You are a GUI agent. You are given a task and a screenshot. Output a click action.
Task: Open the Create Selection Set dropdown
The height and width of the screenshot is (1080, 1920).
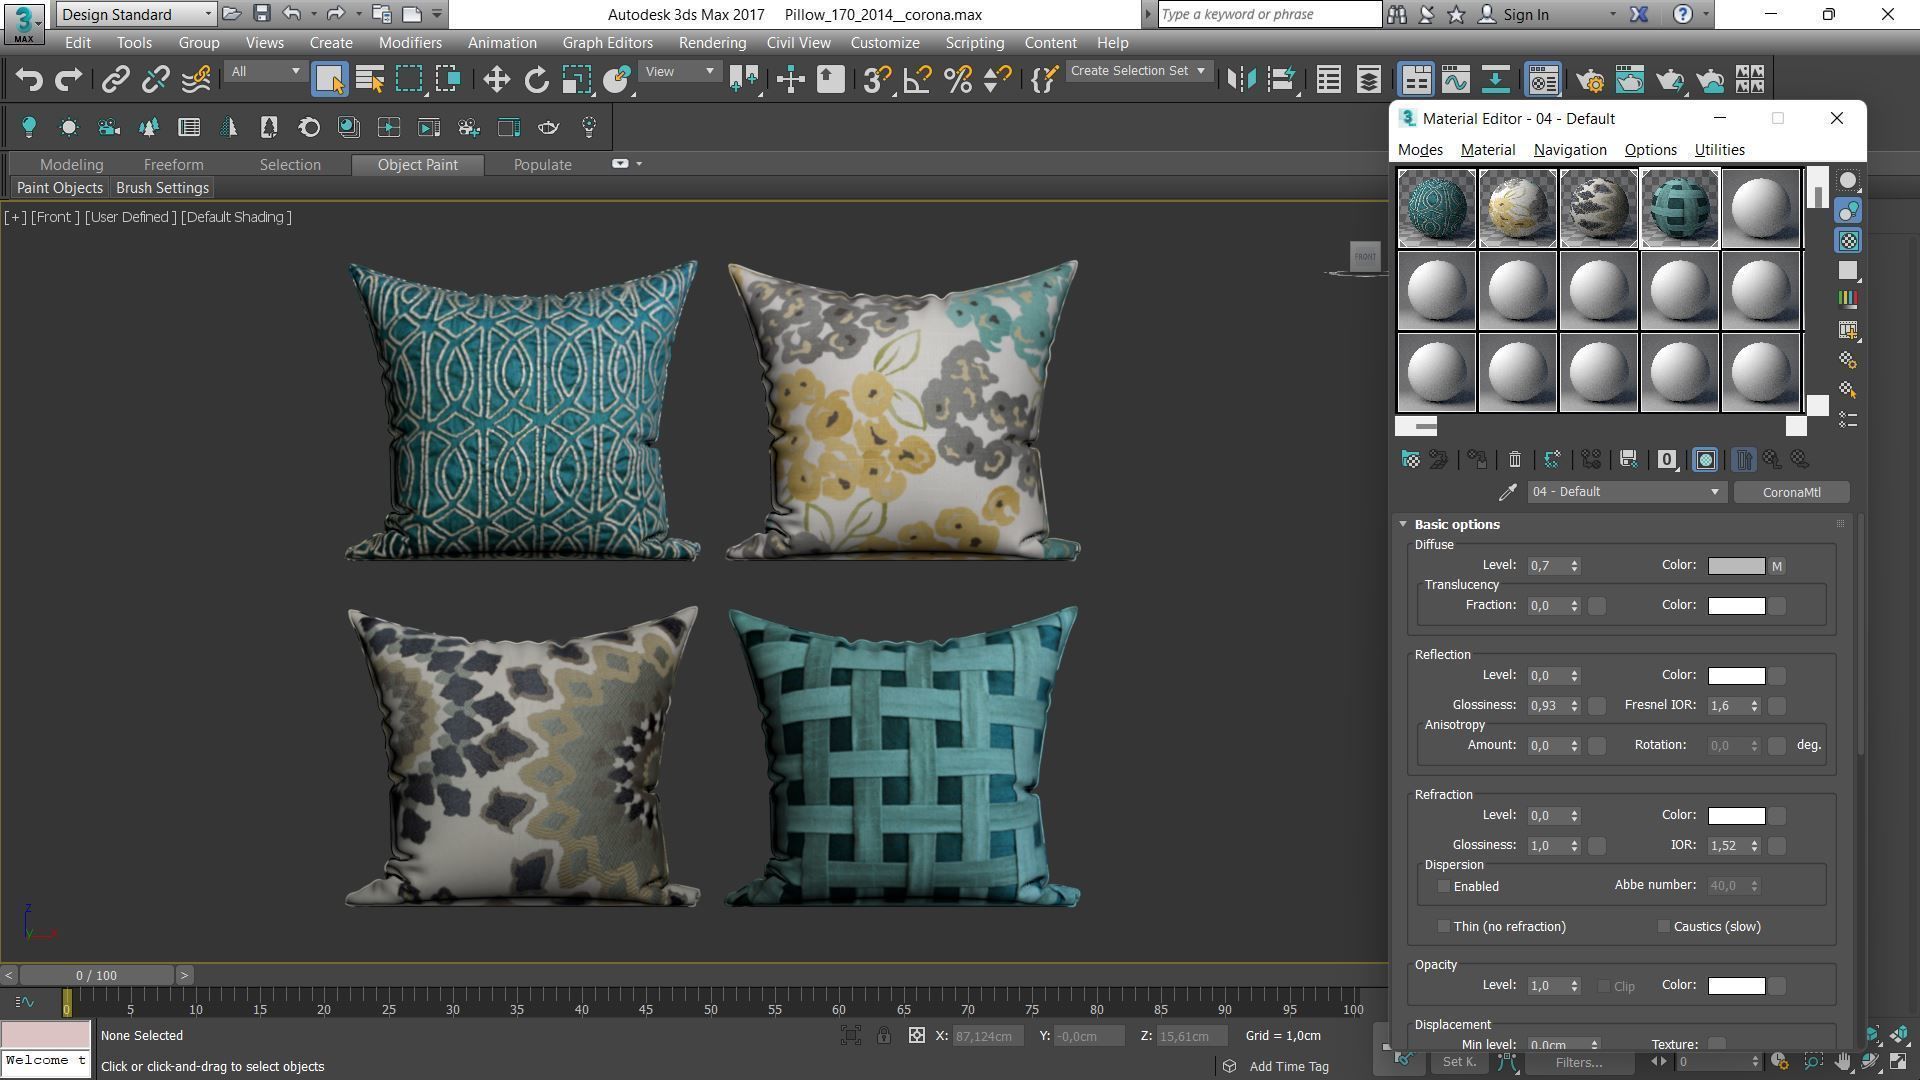1138,71
